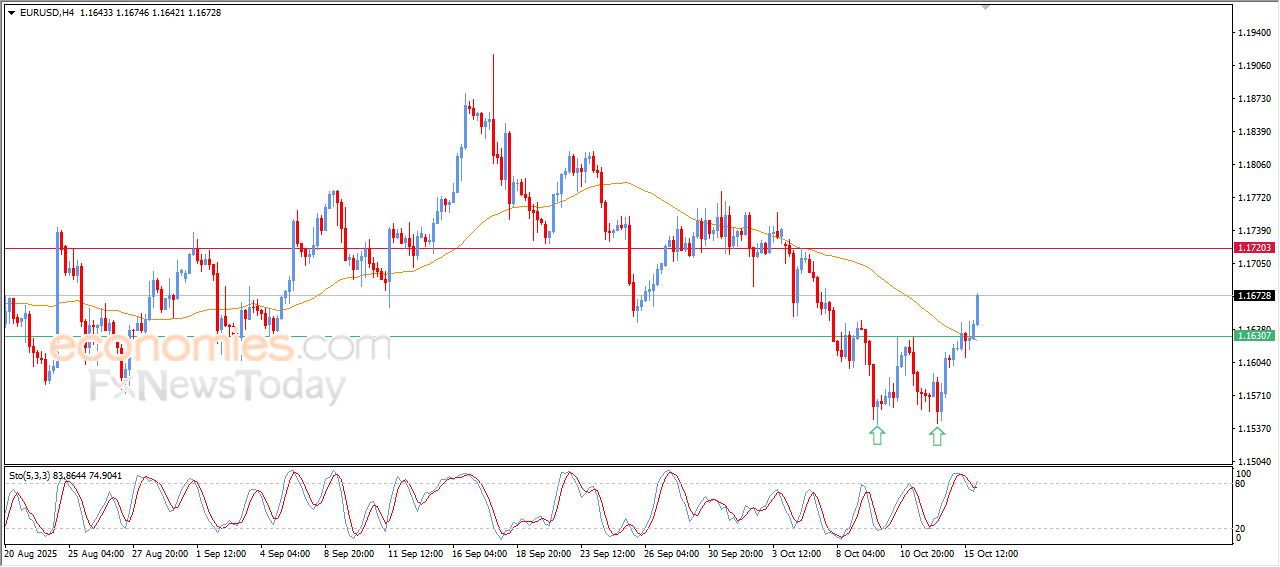Click the stochastic 20 level label
The image size is (1280, 567).
1243,528
